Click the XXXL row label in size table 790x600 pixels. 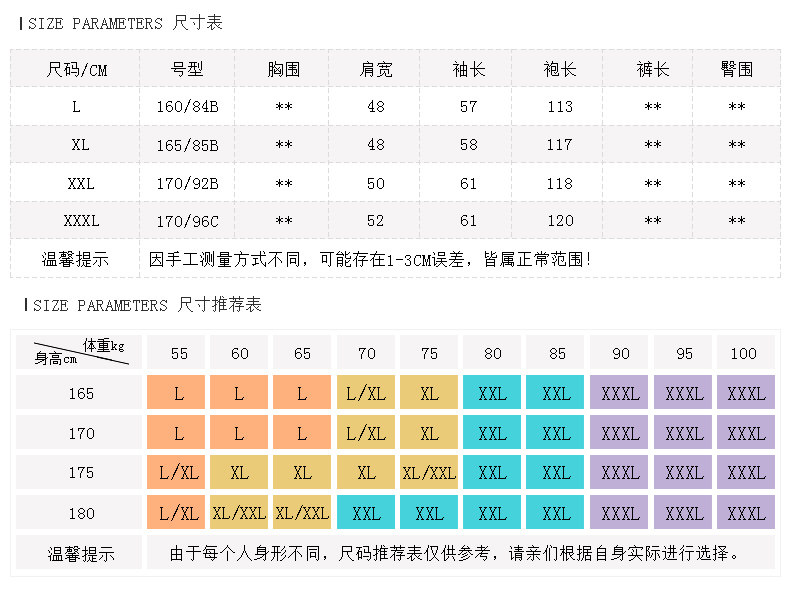pos(81,221)
